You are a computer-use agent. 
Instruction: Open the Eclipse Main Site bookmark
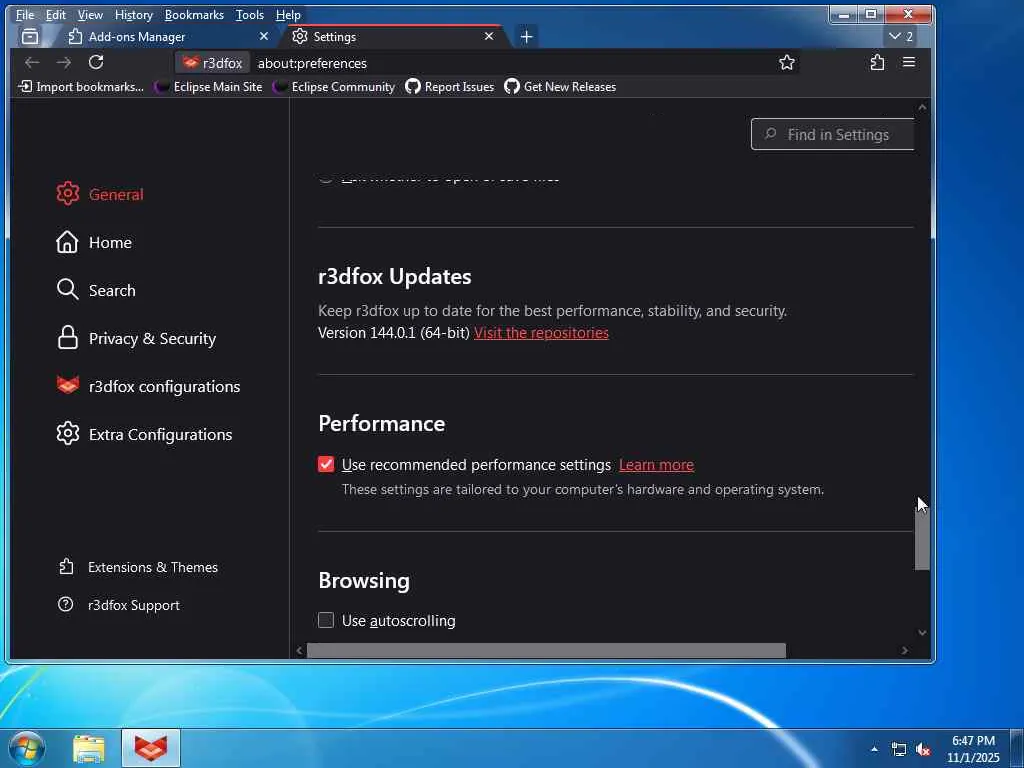(208, 87)
